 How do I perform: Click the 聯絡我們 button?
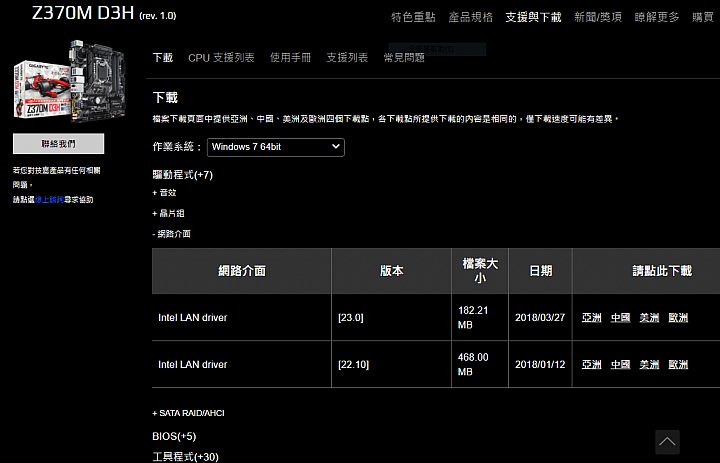tap(58, 144)
